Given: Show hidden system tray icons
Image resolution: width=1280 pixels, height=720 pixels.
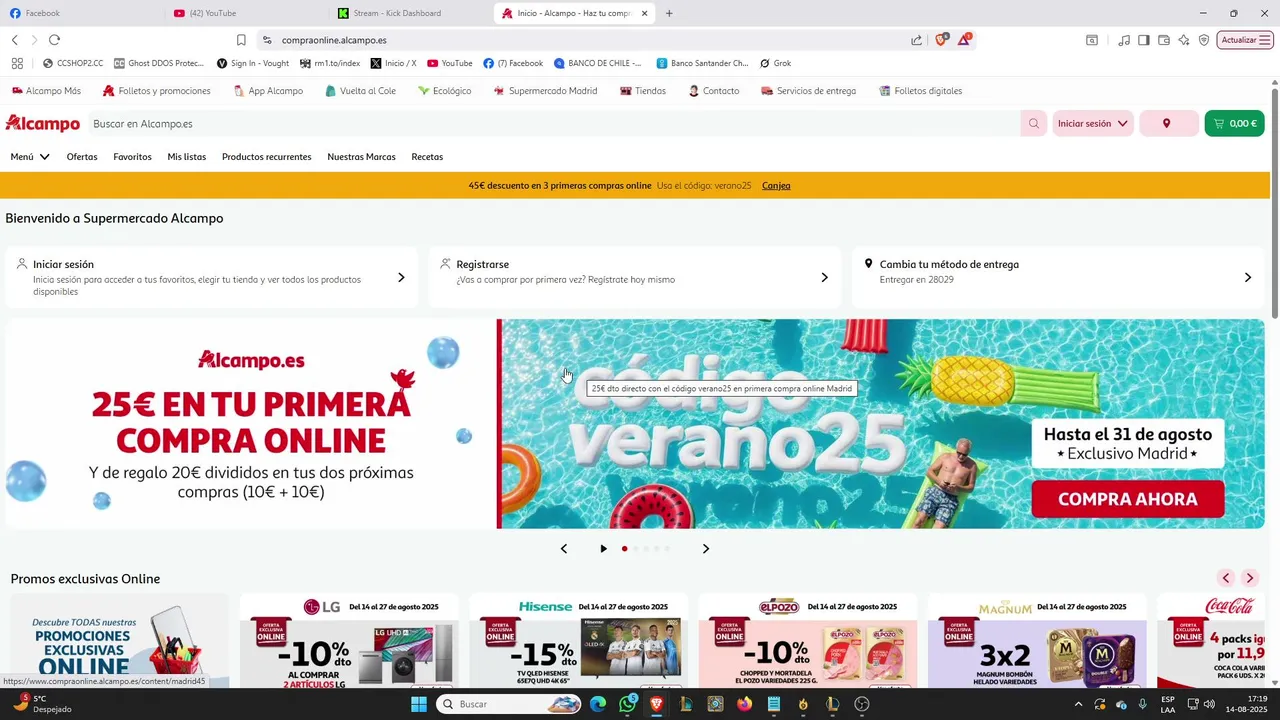Looking at the screenshot, I should click(1078, 704).
